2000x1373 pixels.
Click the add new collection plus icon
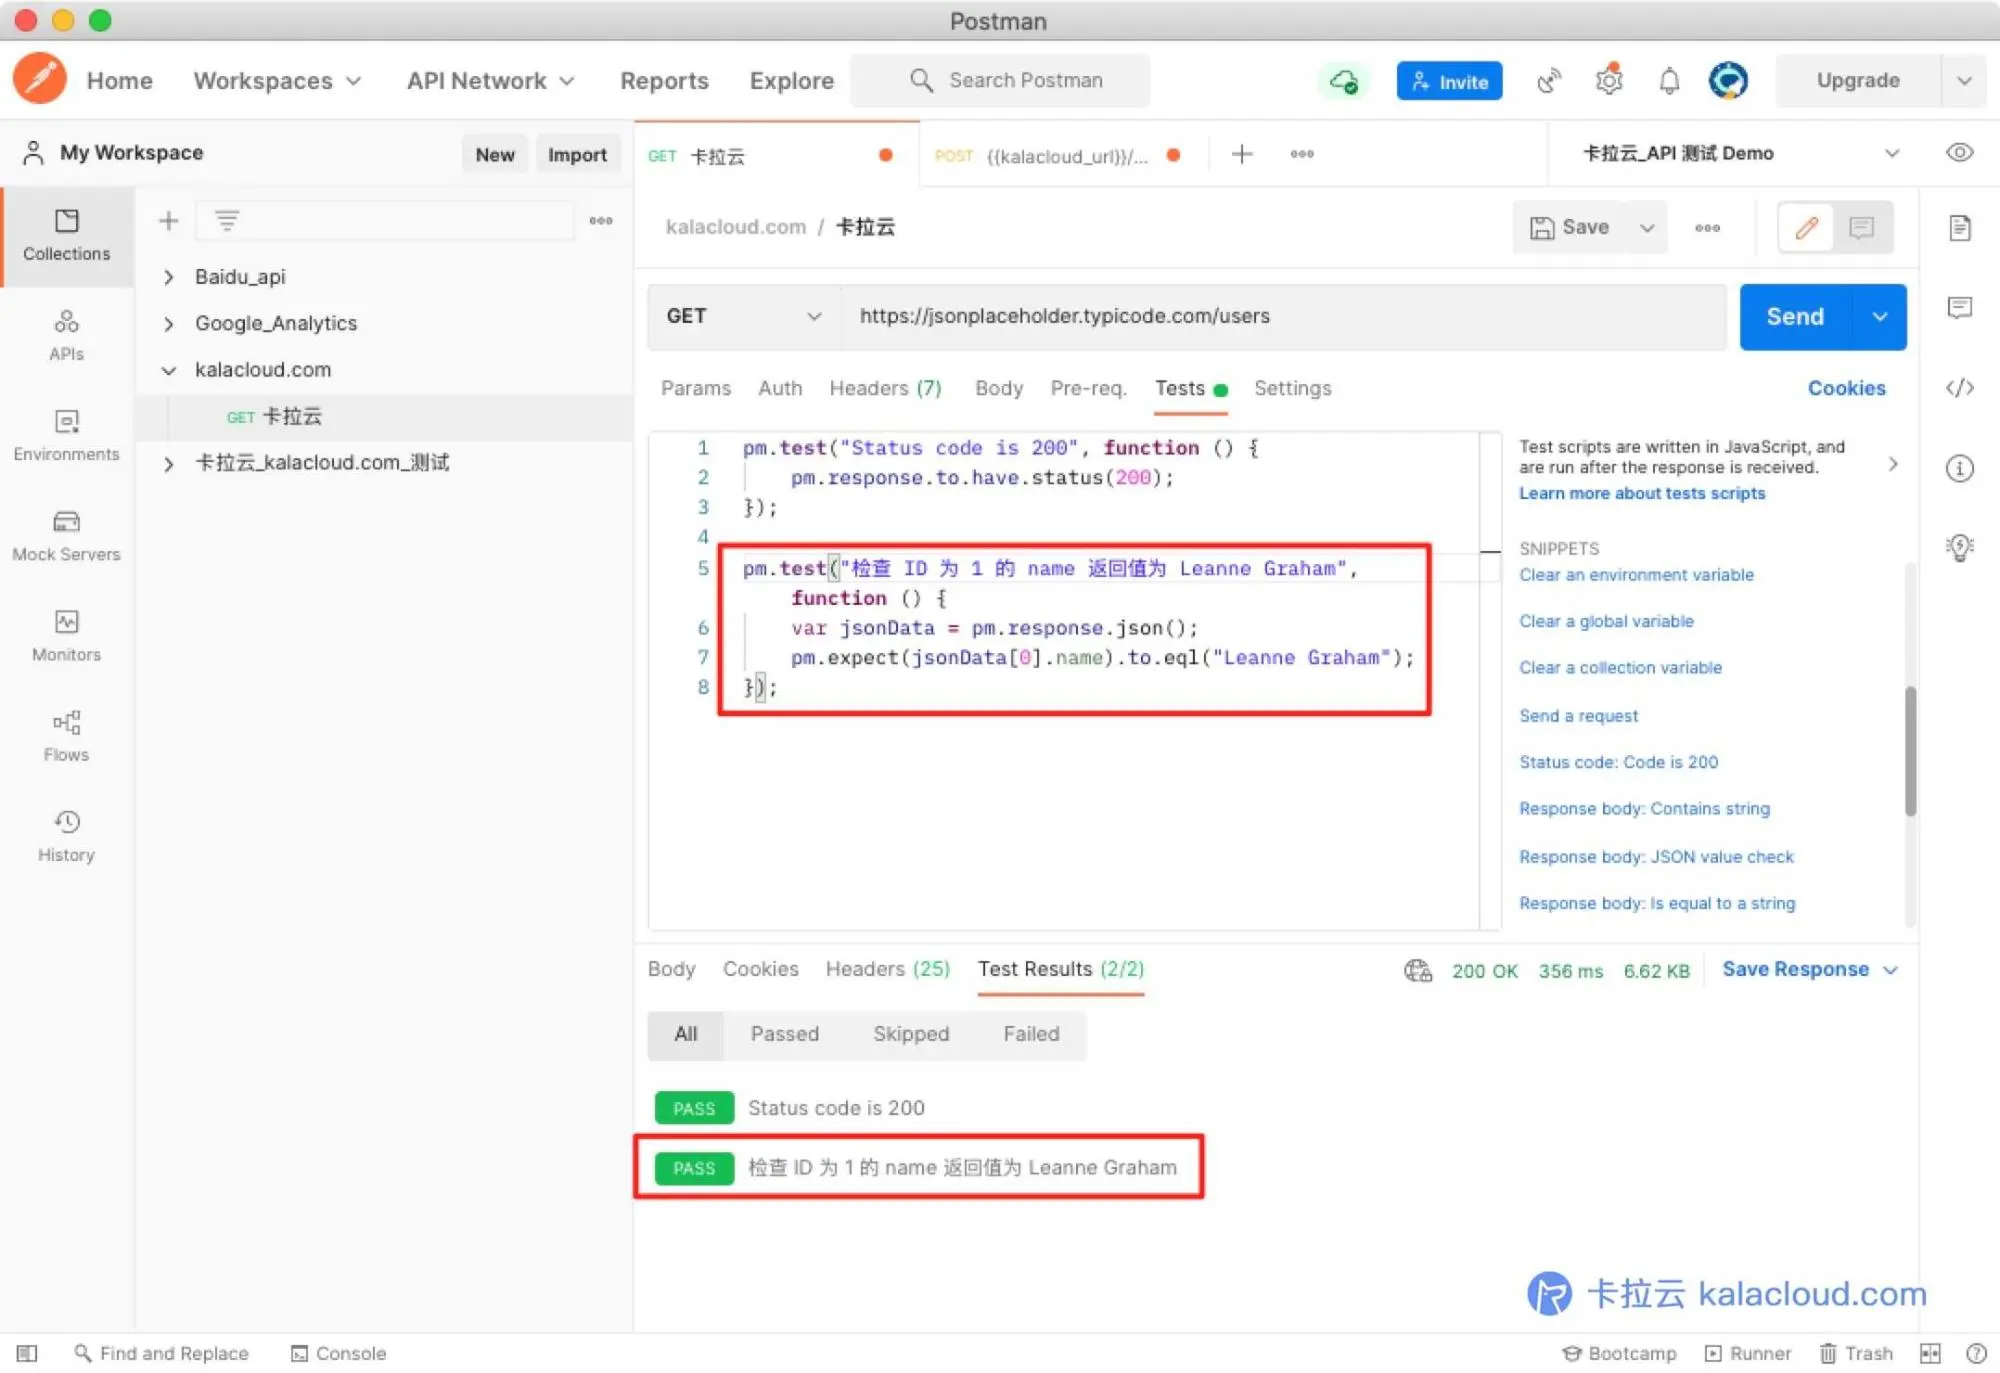168,221
